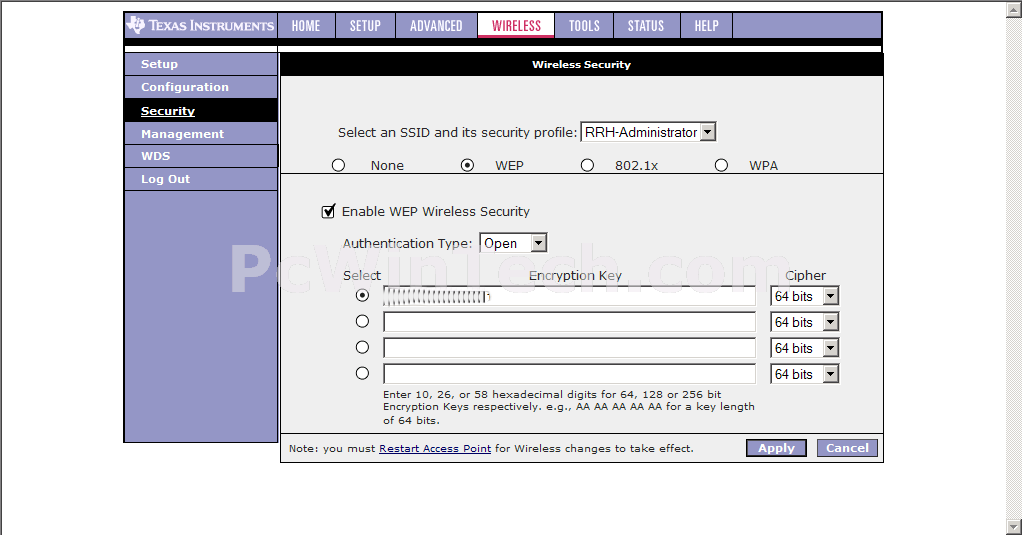1022x535 pixels.
Task: Click the fourth encryption key field
Action: [x=569, y=374]
